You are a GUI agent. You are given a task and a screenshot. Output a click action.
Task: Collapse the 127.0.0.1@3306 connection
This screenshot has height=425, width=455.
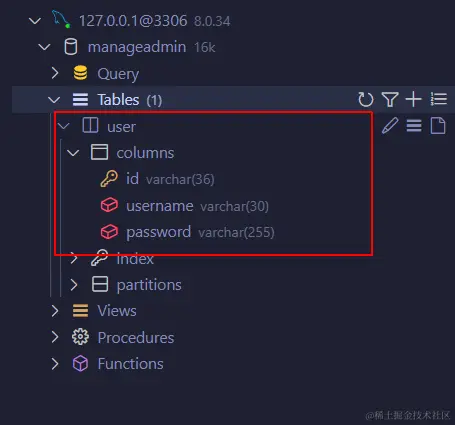35,21
